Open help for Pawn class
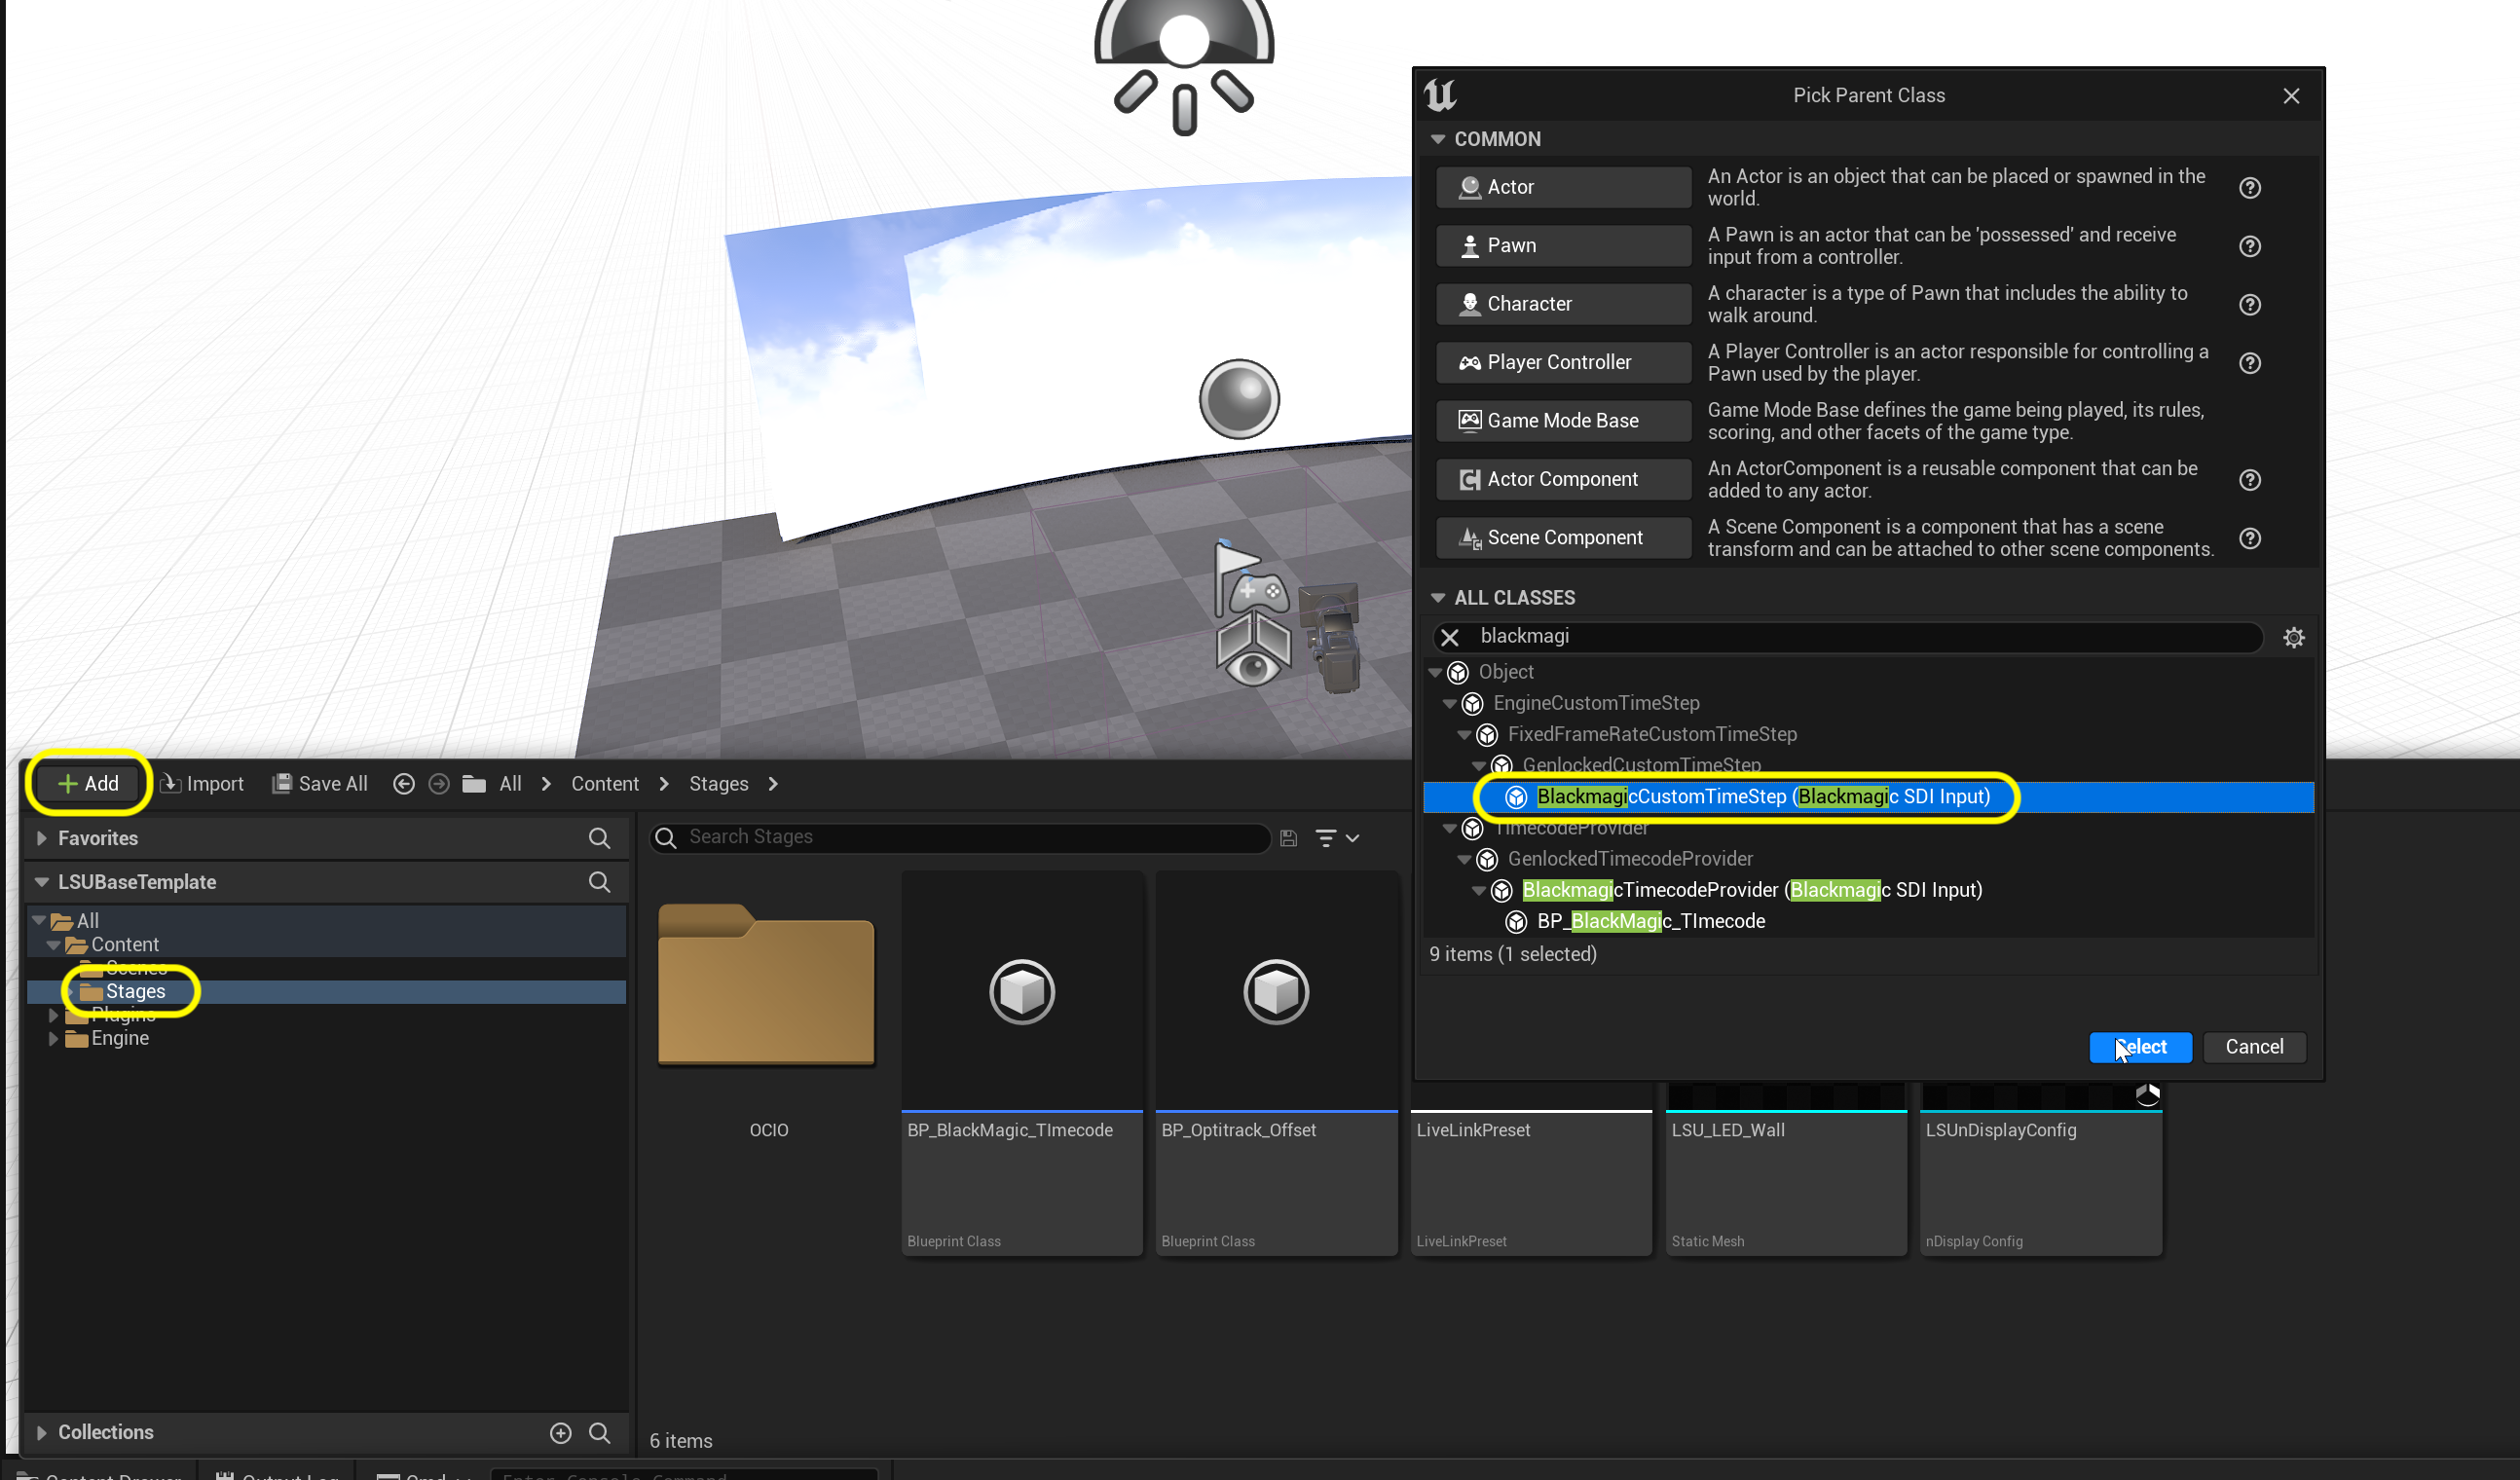Viewport: 2520px width, 1480px height. coord(2250,246)
